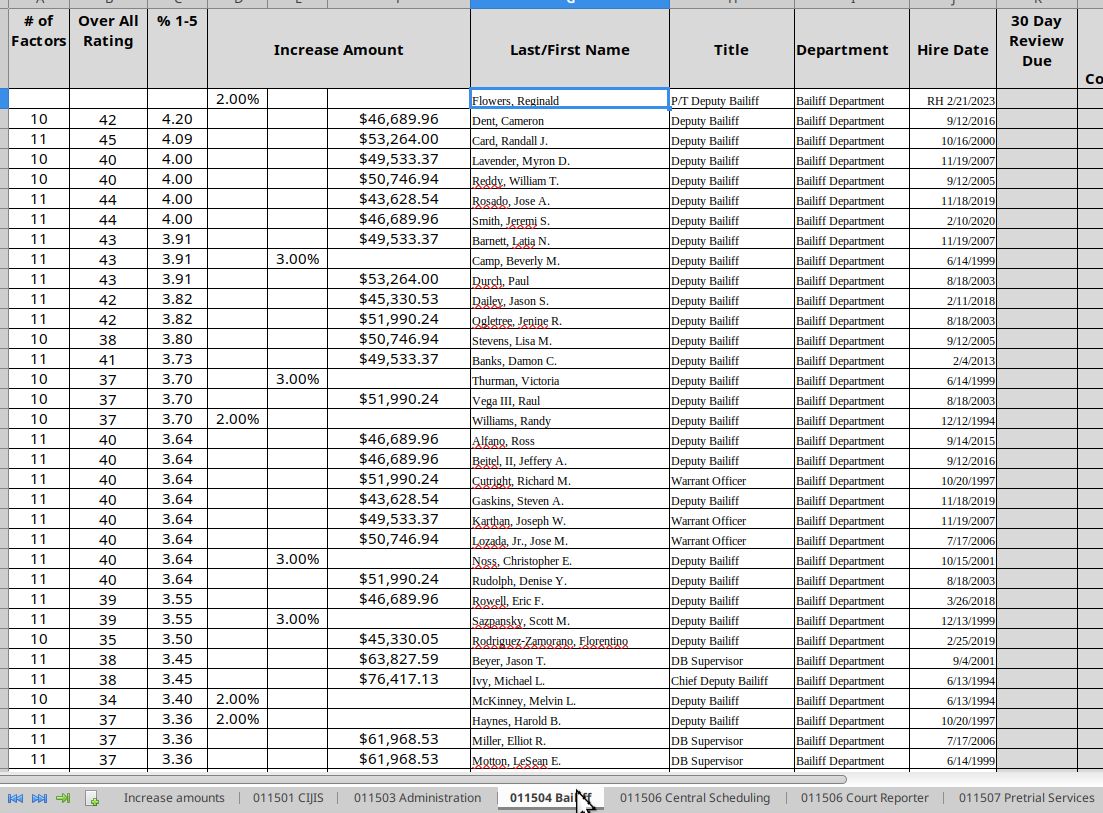Open the 011501 CIJIS sheet tab
Viewport: 1103px width, 813px height.
(288, 798)
